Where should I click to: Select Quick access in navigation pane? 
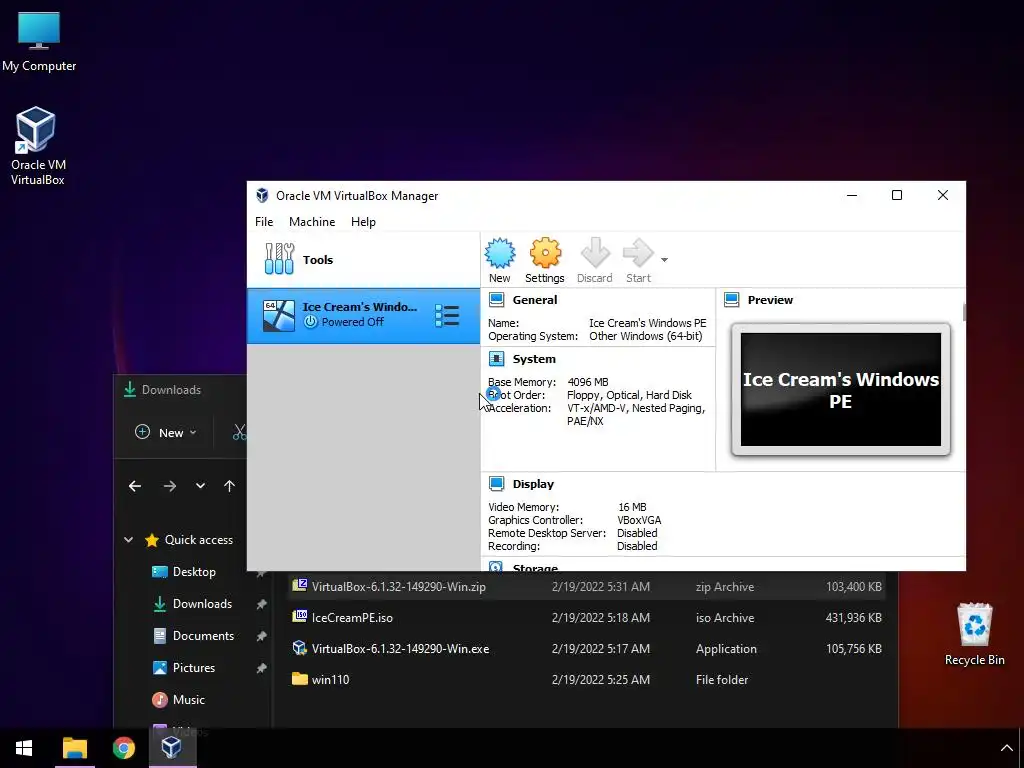199,540
